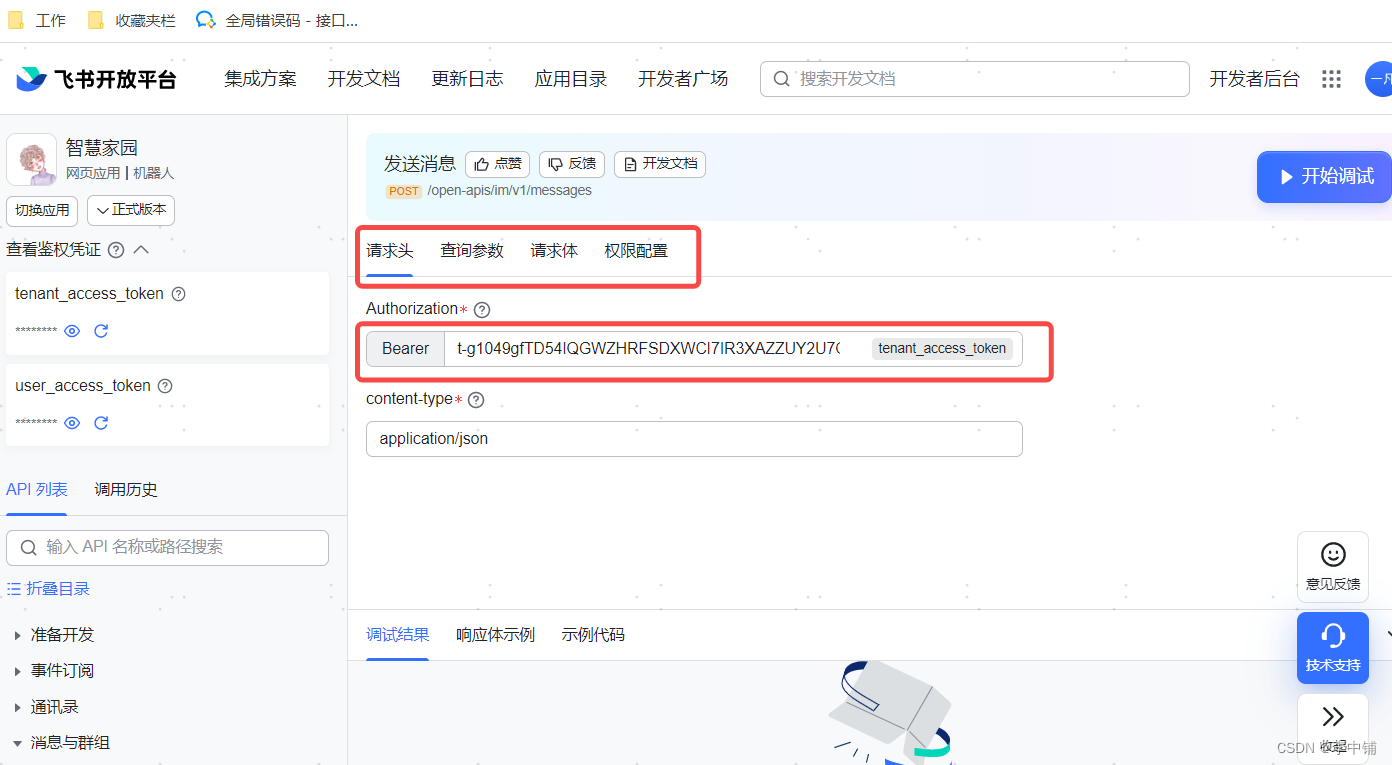Click the POST method badge
1392x765 pixels.
pos(404,191)
